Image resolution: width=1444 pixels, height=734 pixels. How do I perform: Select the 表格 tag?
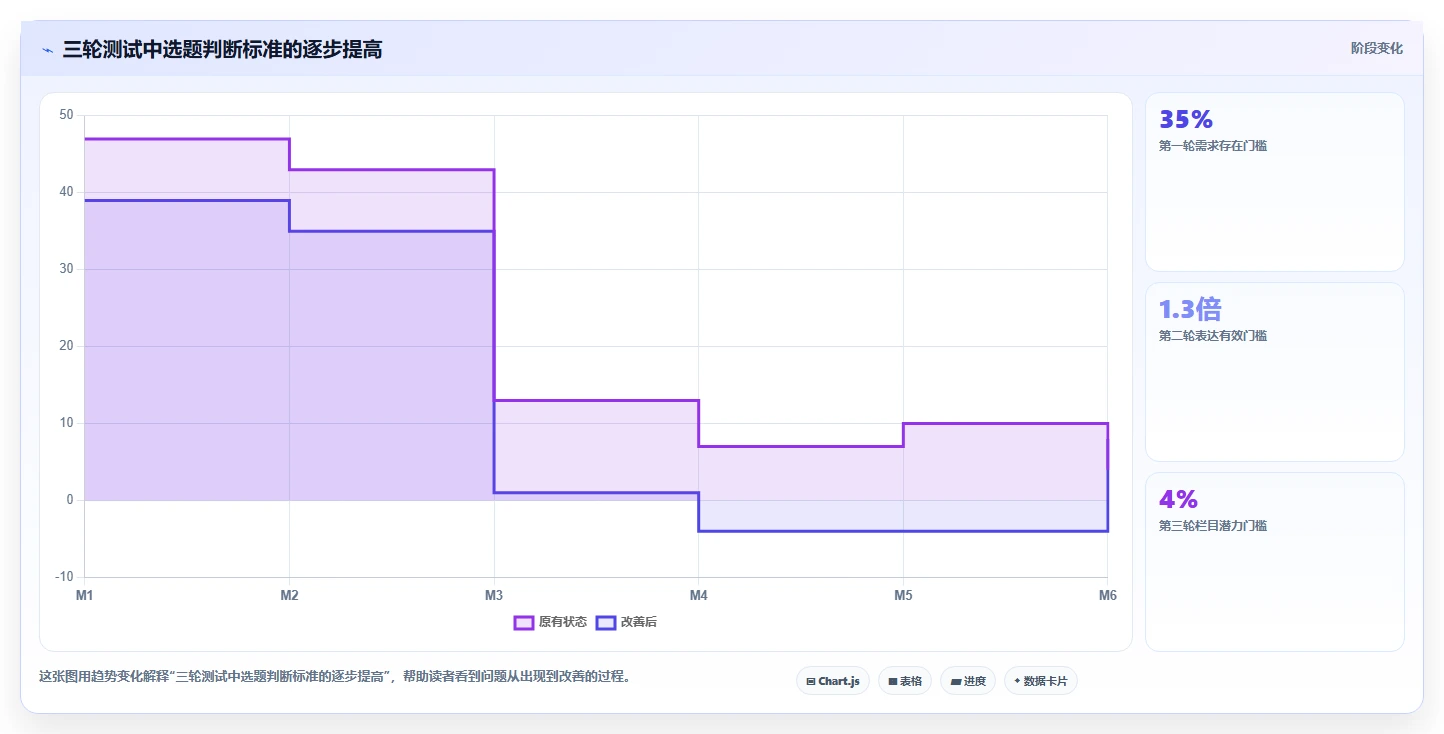point(905,681)
